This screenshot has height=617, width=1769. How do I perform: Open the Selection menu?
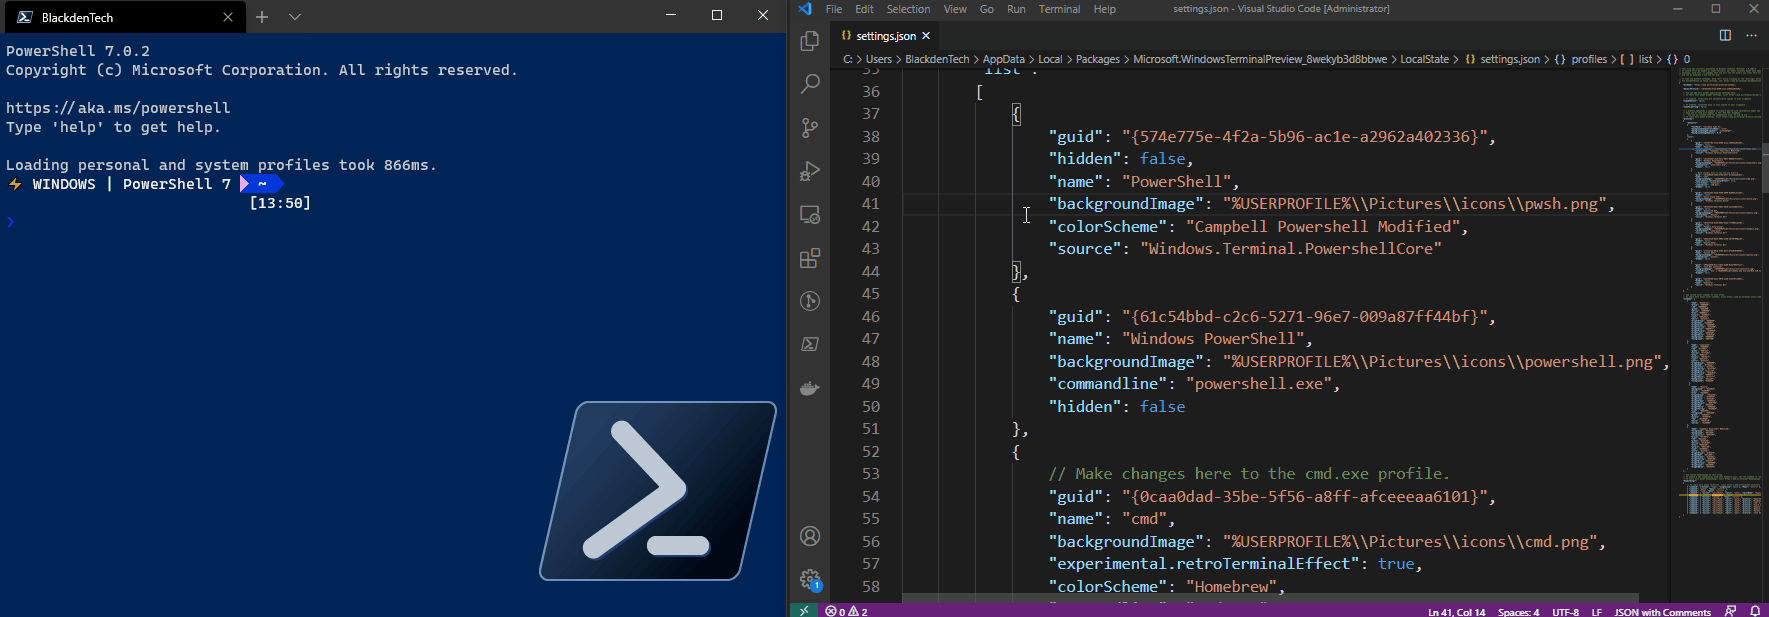click(908, 9)
